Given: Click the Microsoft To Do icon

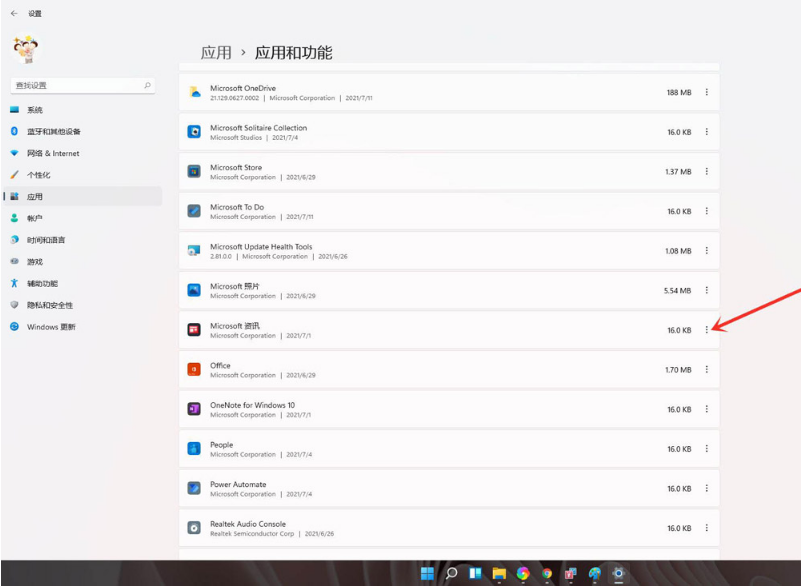Looking at the screenshot, I should click(194, 211).
